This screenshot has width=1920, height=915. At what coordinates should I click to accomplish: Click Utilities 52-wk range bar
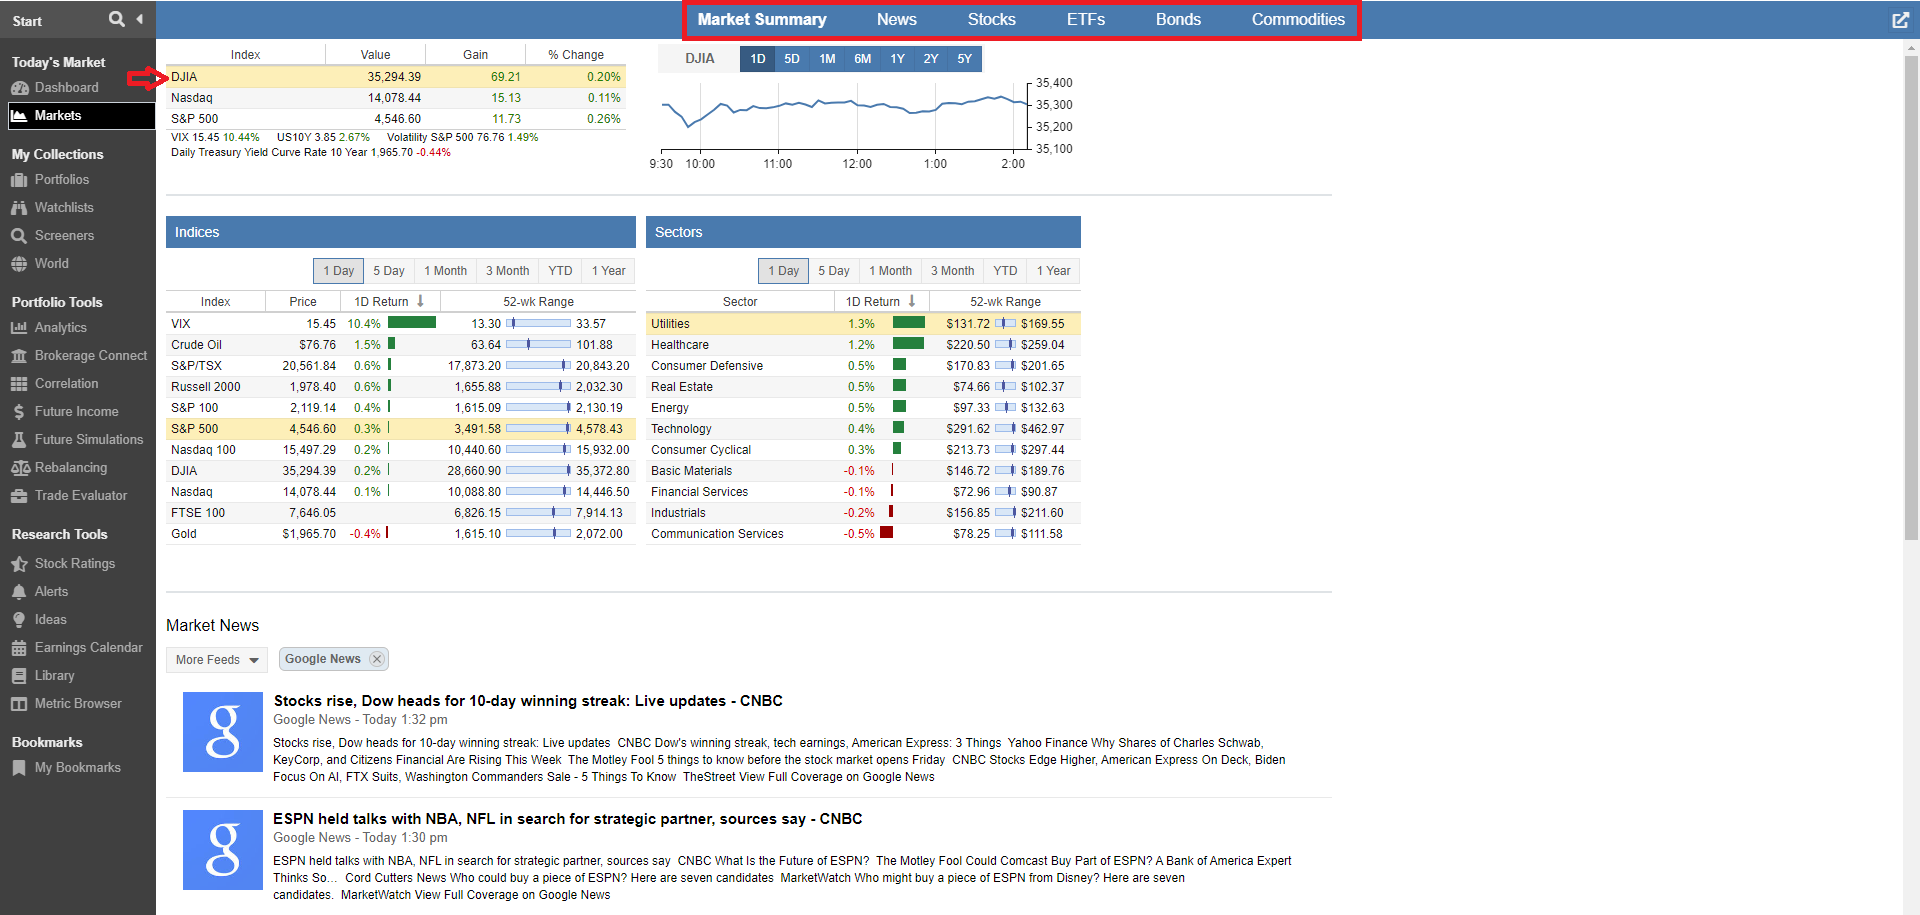1005,324
